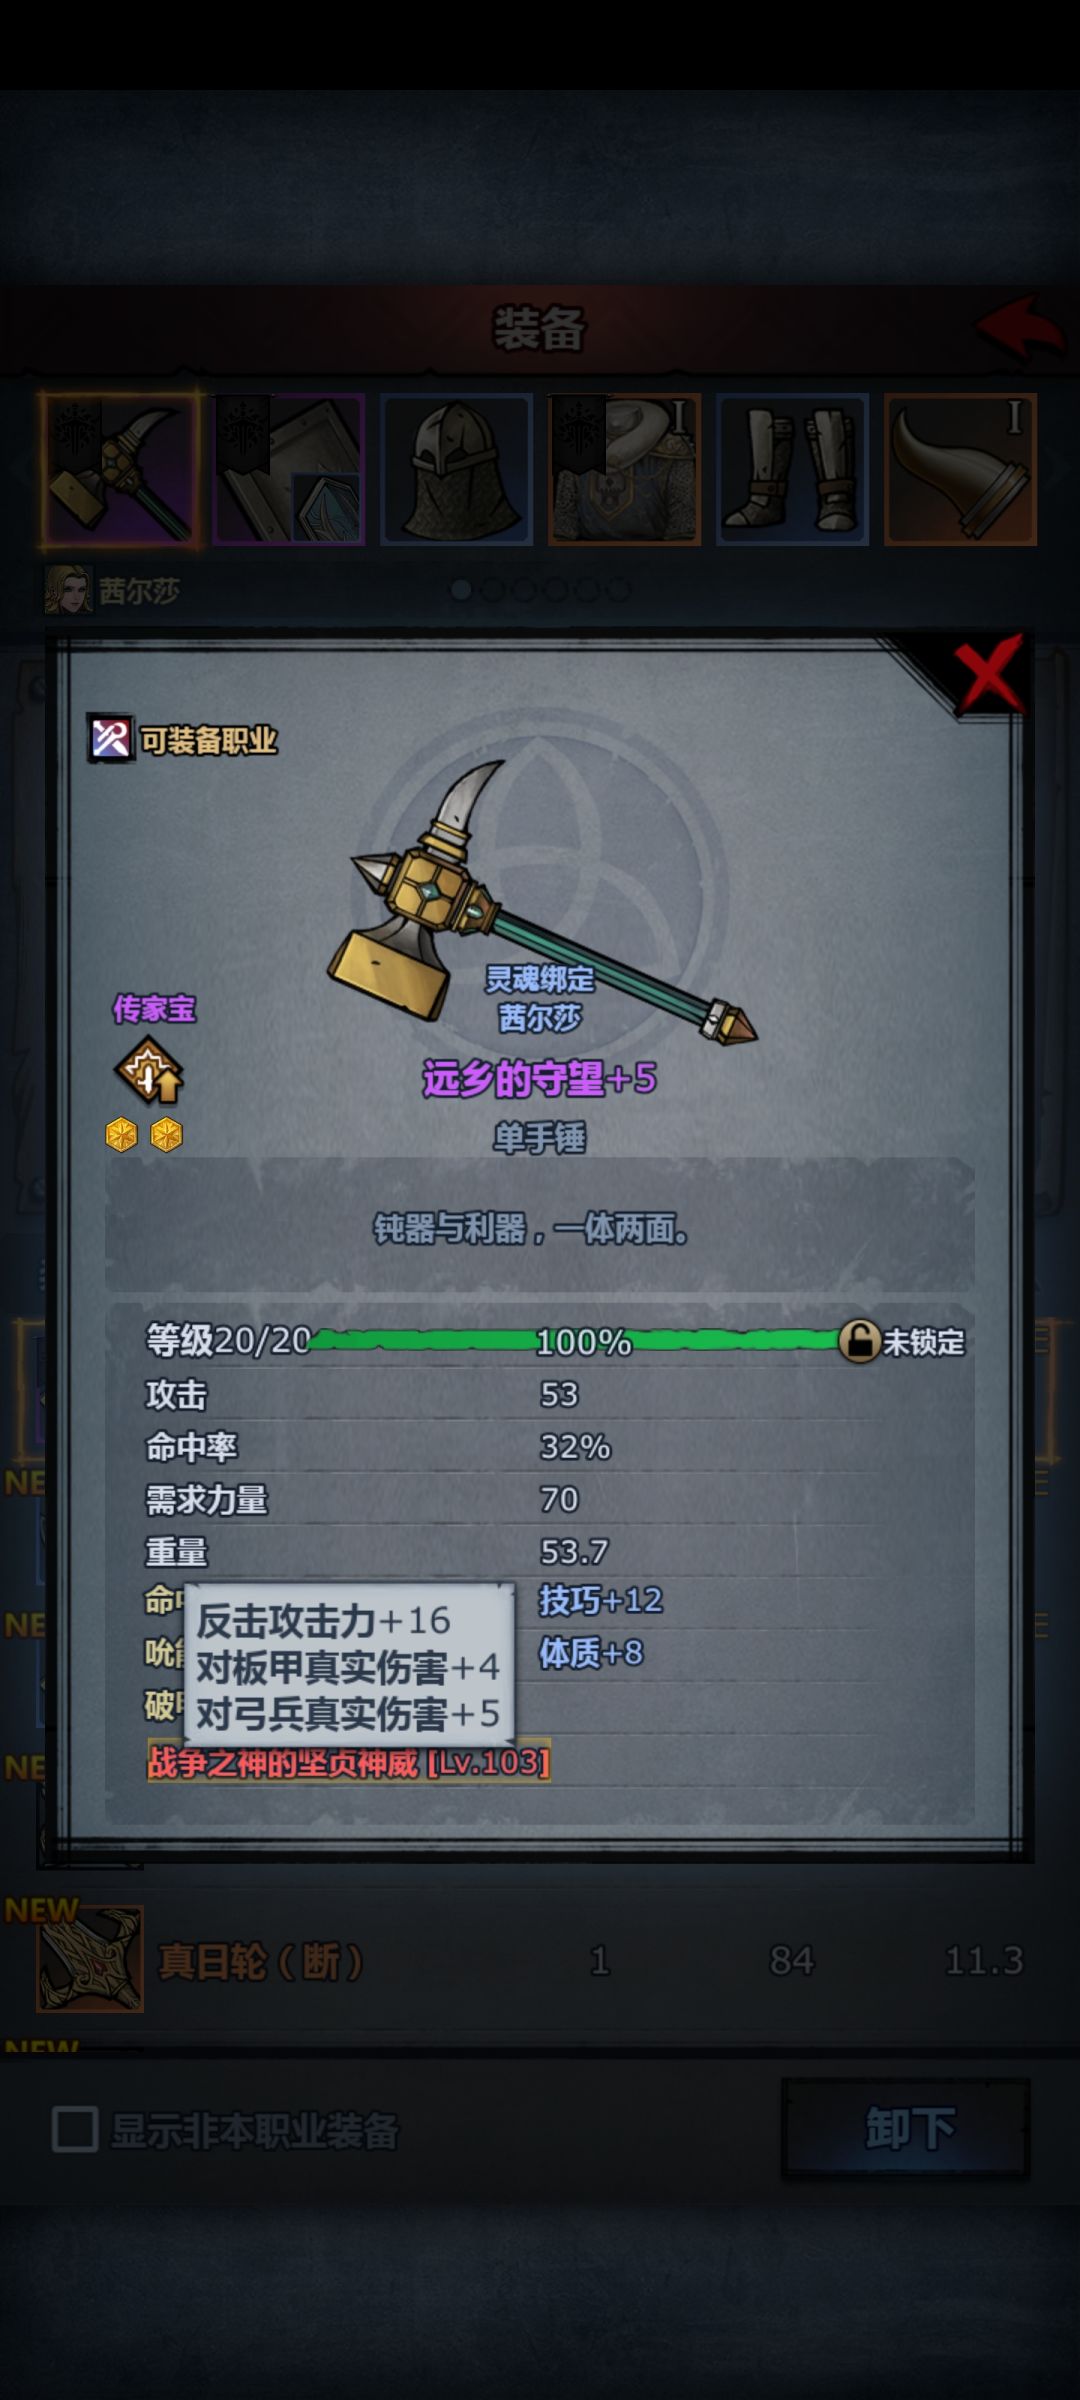Tap the 体质+8 bonus stat

point(590,1653)
